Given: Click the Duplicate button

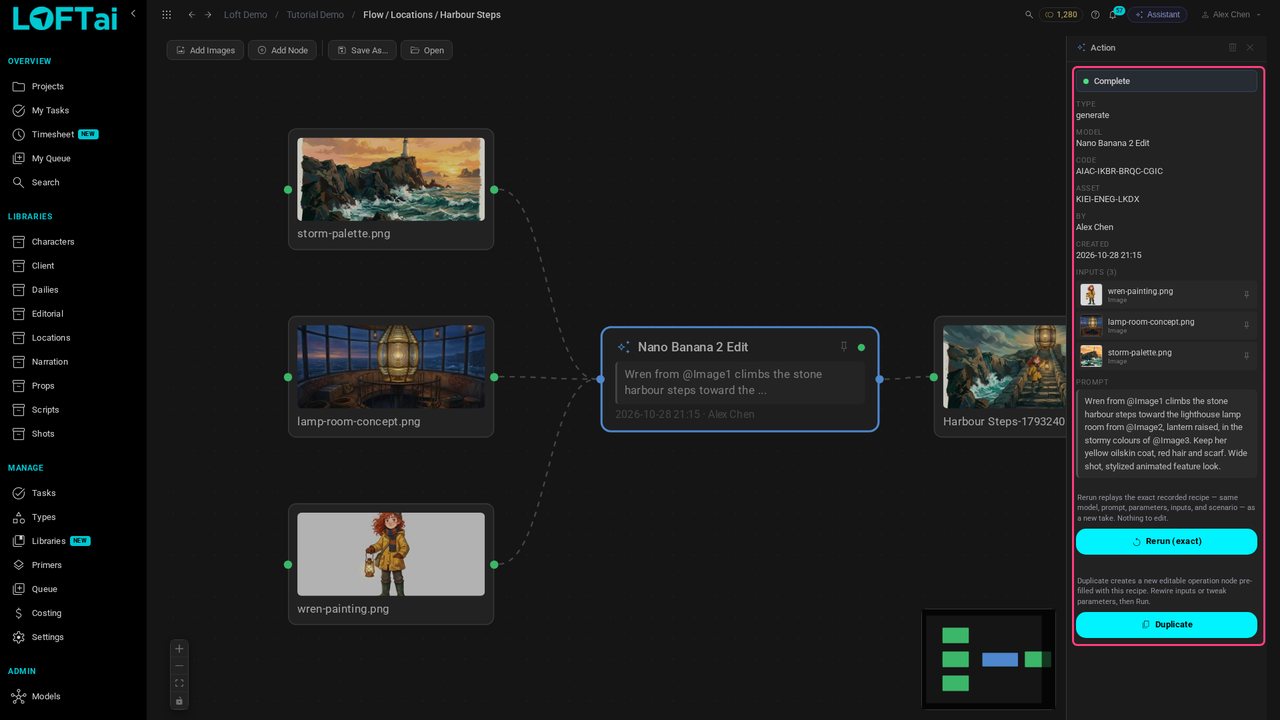Looking at the screenshot, I should [1166, 624].
